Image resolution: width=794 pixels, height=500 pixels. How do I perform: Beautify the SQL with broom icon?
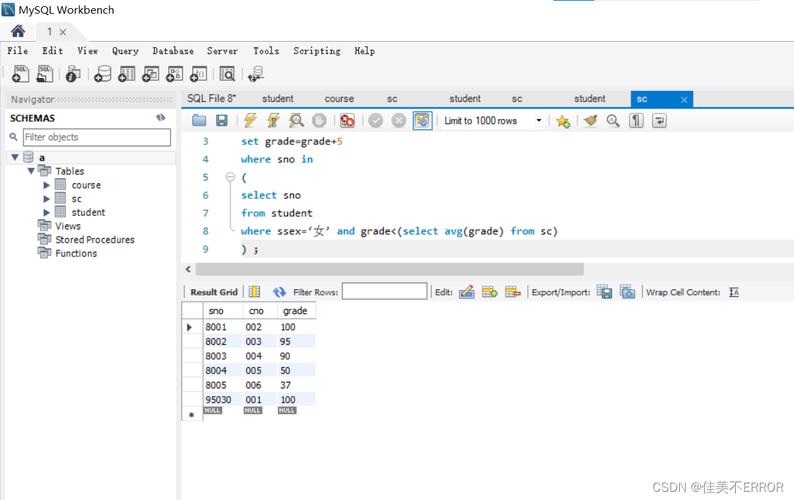[x=590, y=121]
